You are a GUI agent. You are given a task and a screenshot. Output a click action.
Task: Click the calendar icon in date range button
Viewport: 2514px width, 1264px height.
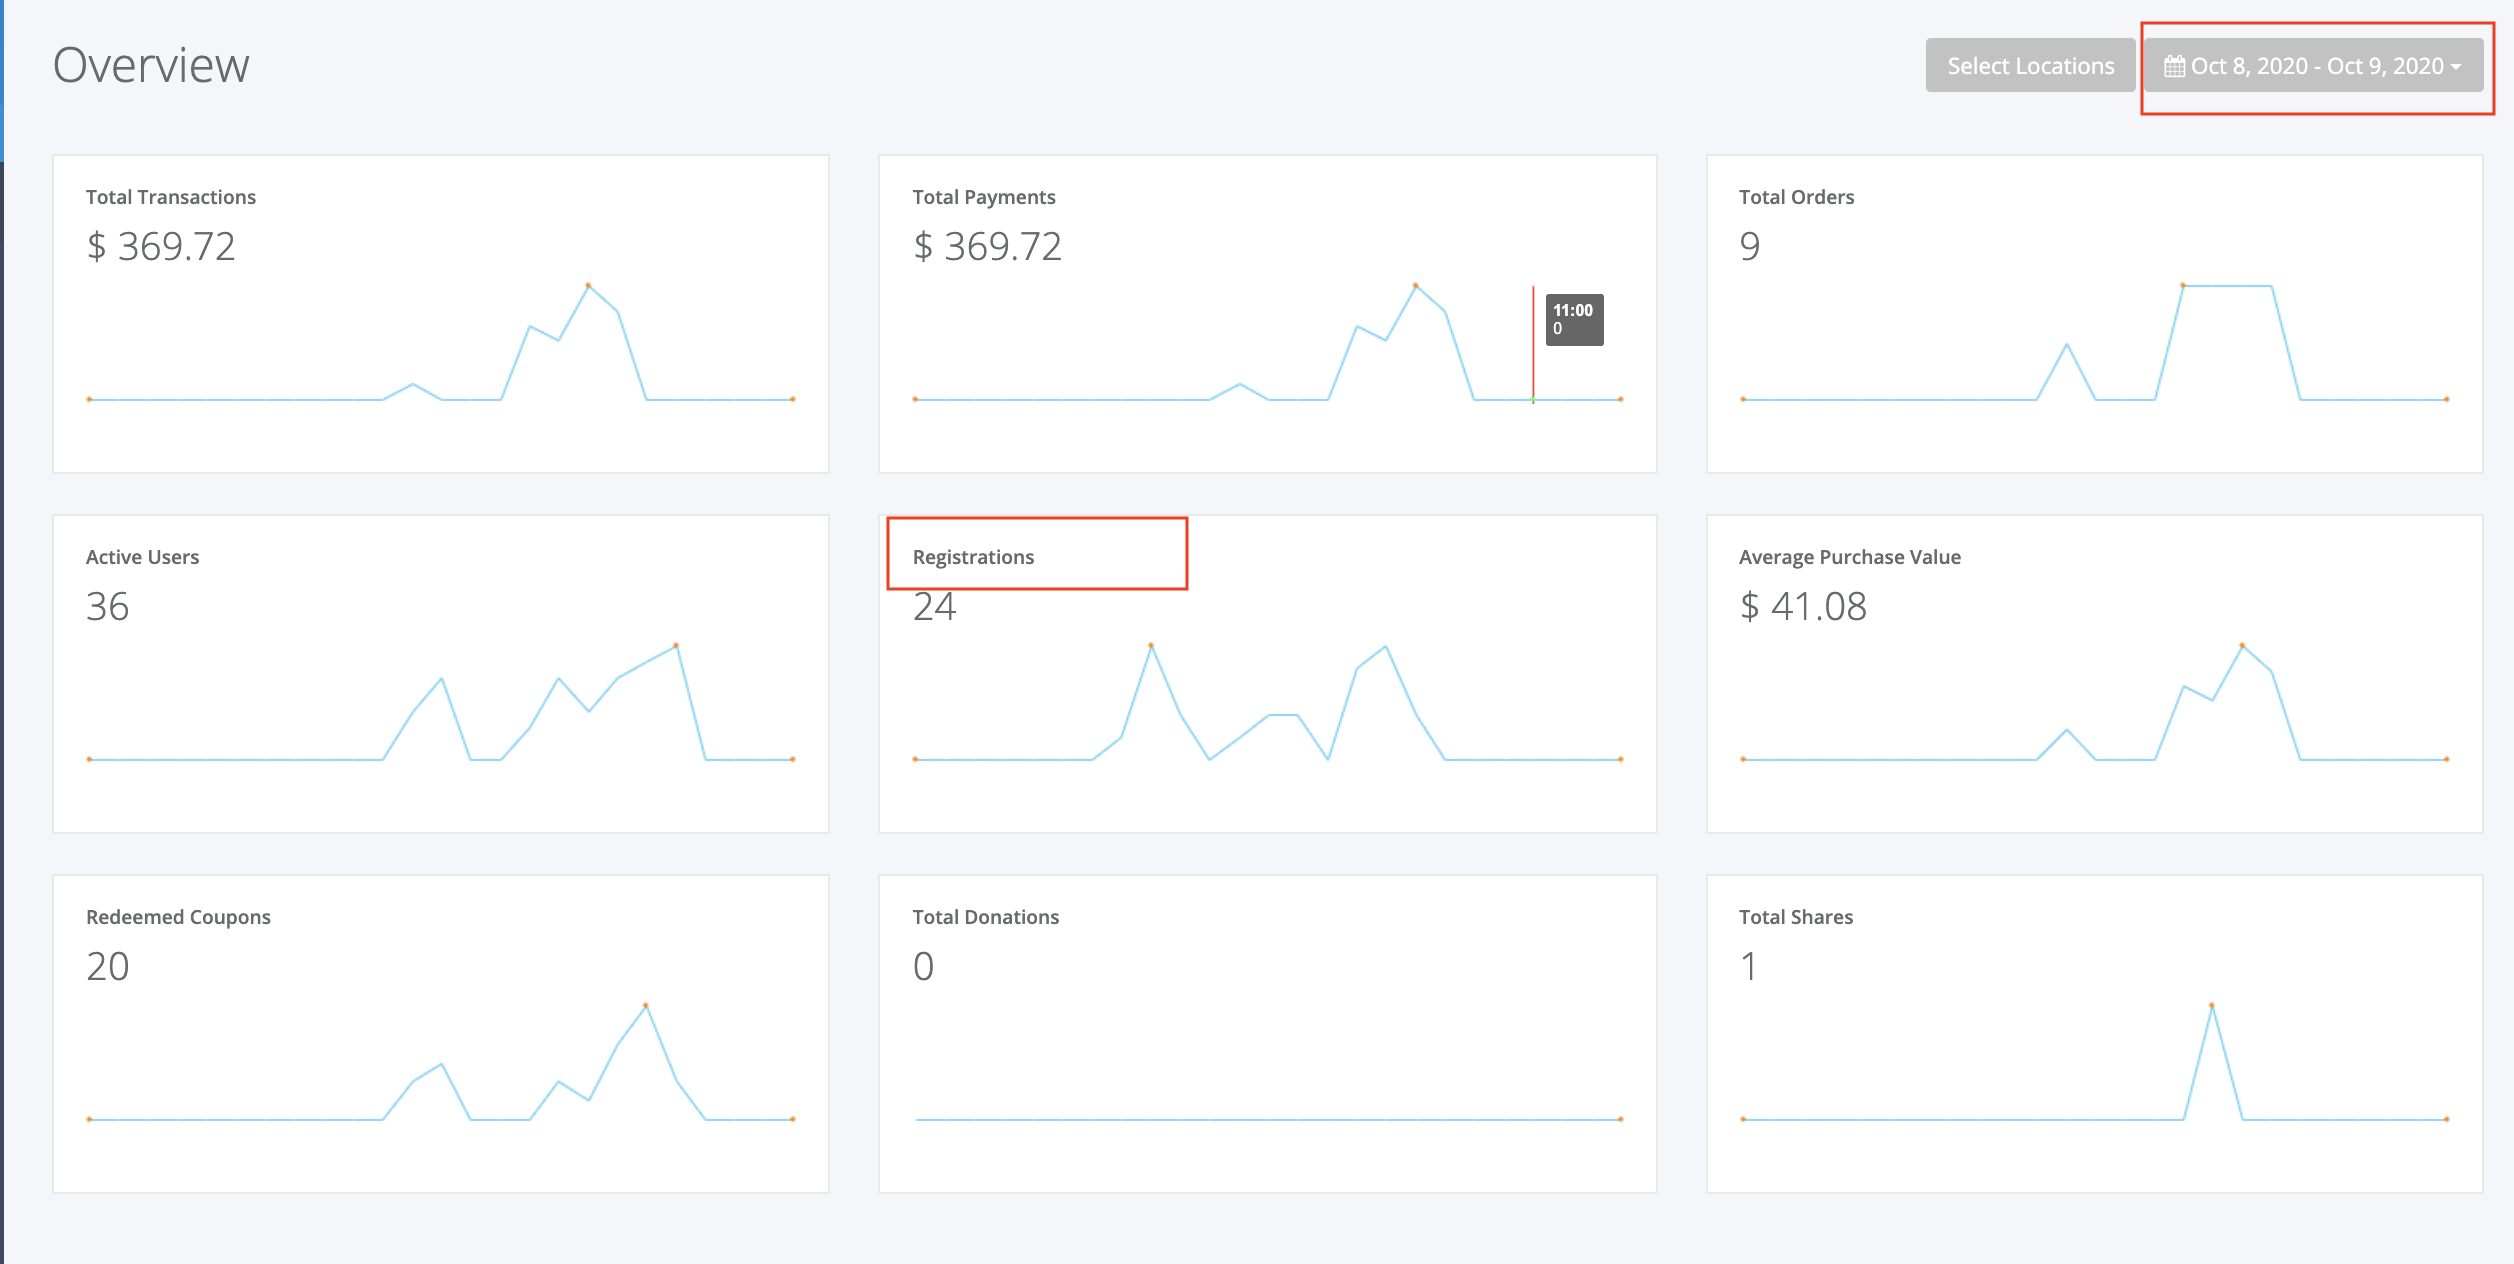coord(2174,66)
